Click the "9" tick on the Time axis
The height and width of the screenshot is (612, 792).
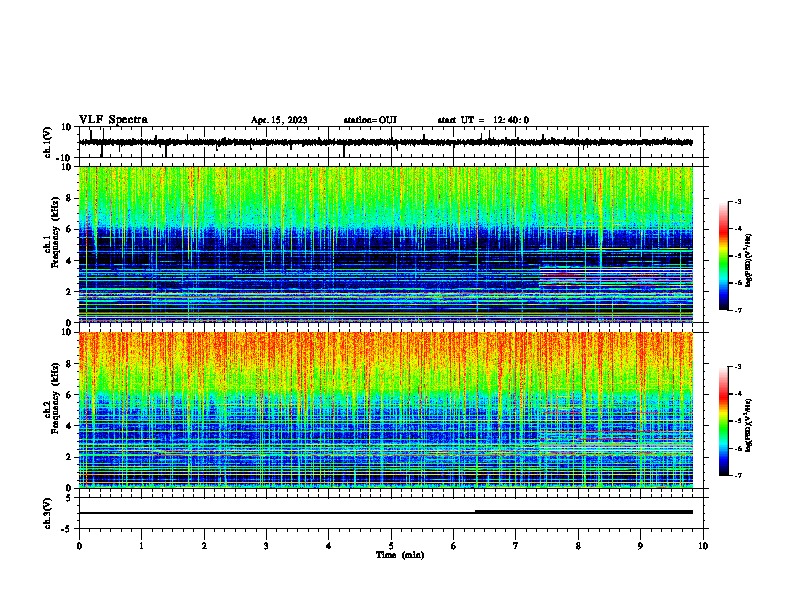pyautogui.click(x=640, y=546)
